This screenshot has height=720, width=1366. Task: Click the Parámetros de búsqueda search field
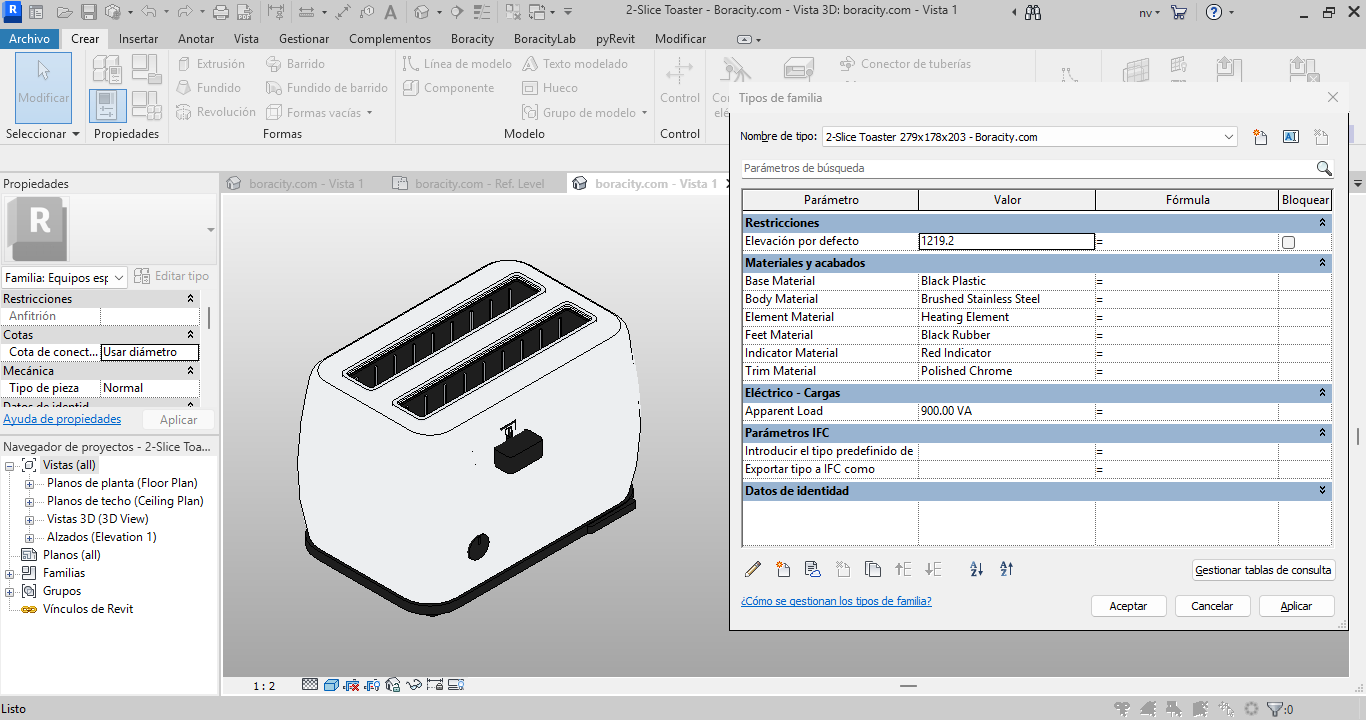1028,168
